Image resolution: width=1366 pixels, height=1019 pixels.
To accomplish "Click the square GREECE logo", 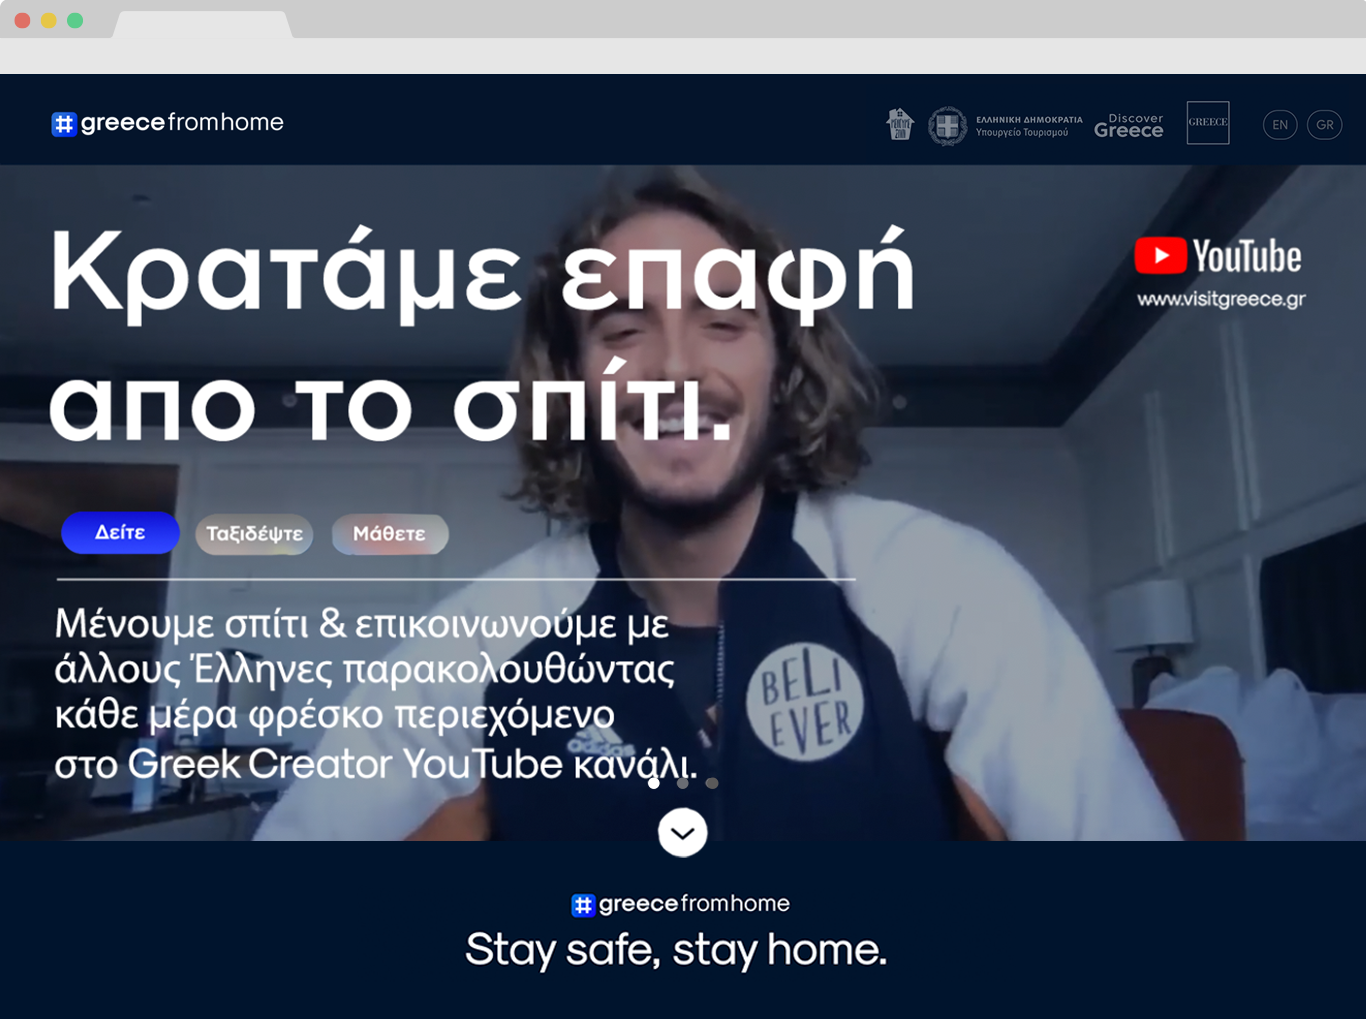I will (x=1207, y=123).
